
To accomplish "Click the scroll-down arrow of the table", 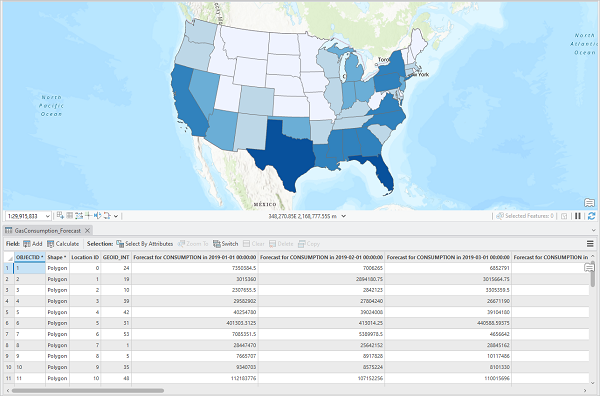I will tap(593, 383).
